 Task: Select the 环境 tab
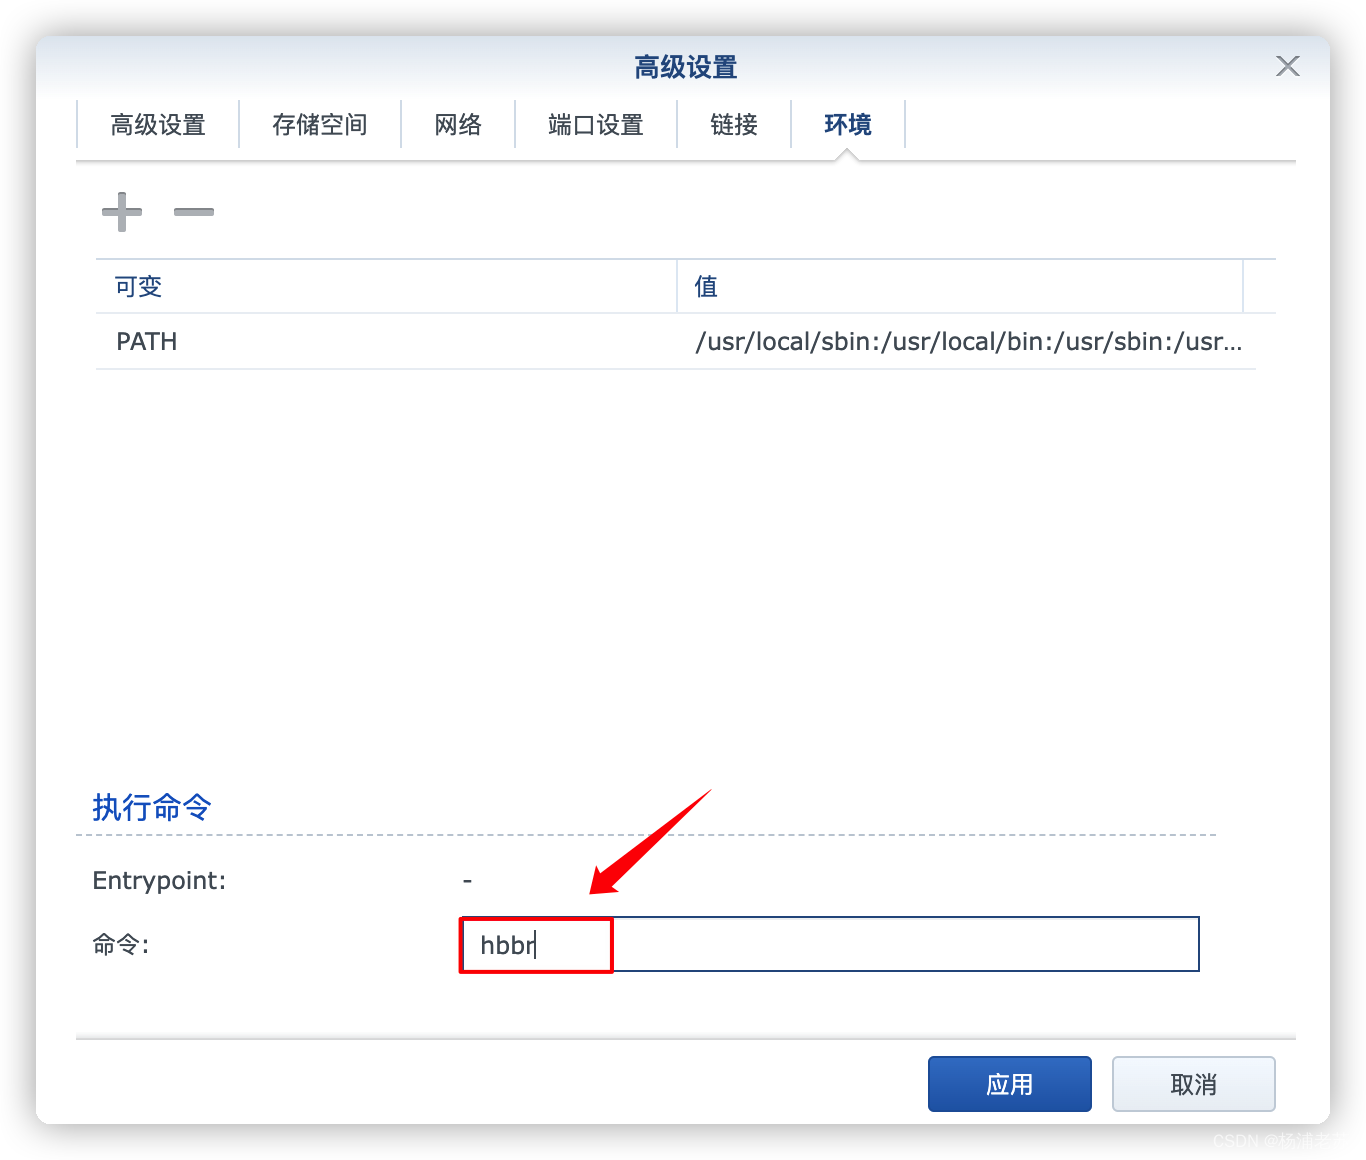click(x=847, y=124)
